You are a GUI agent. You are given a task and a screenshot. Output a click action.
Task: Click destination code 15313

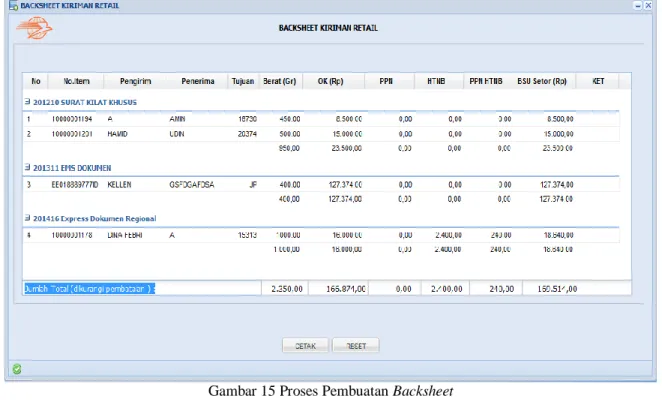coord(247,235)
